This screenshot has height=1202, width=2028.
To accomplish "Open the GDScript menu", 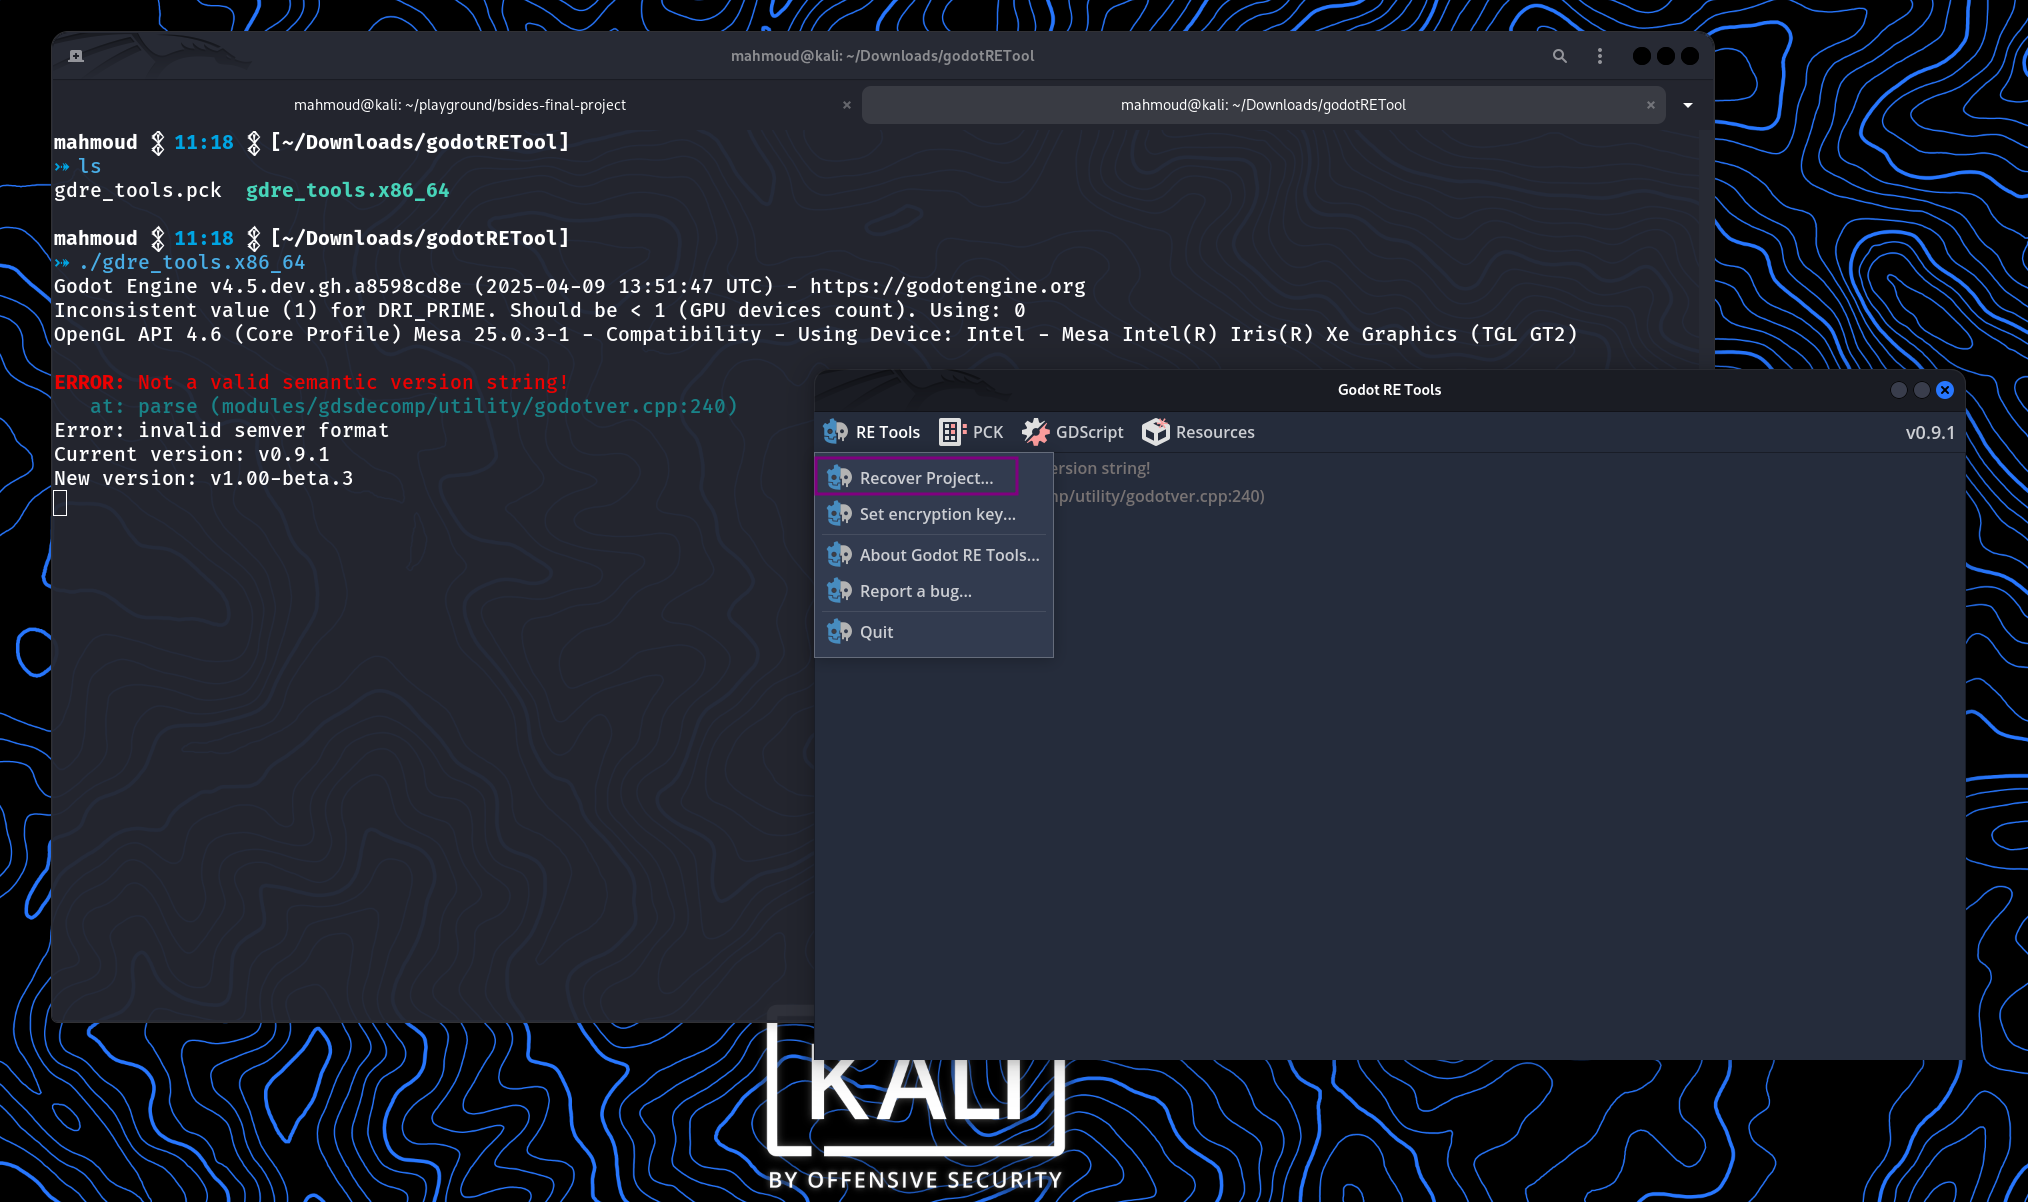I will [1073, 432].
